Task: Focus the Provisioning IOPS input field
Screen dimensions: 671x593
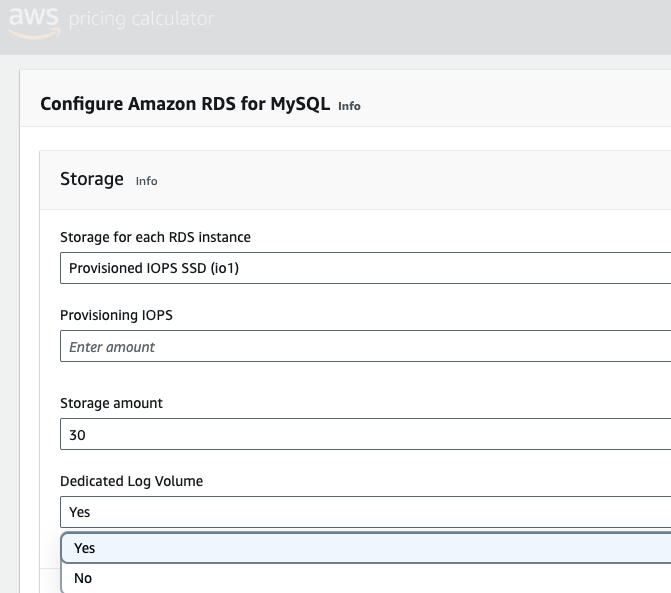Action: [x=365, y=347]
